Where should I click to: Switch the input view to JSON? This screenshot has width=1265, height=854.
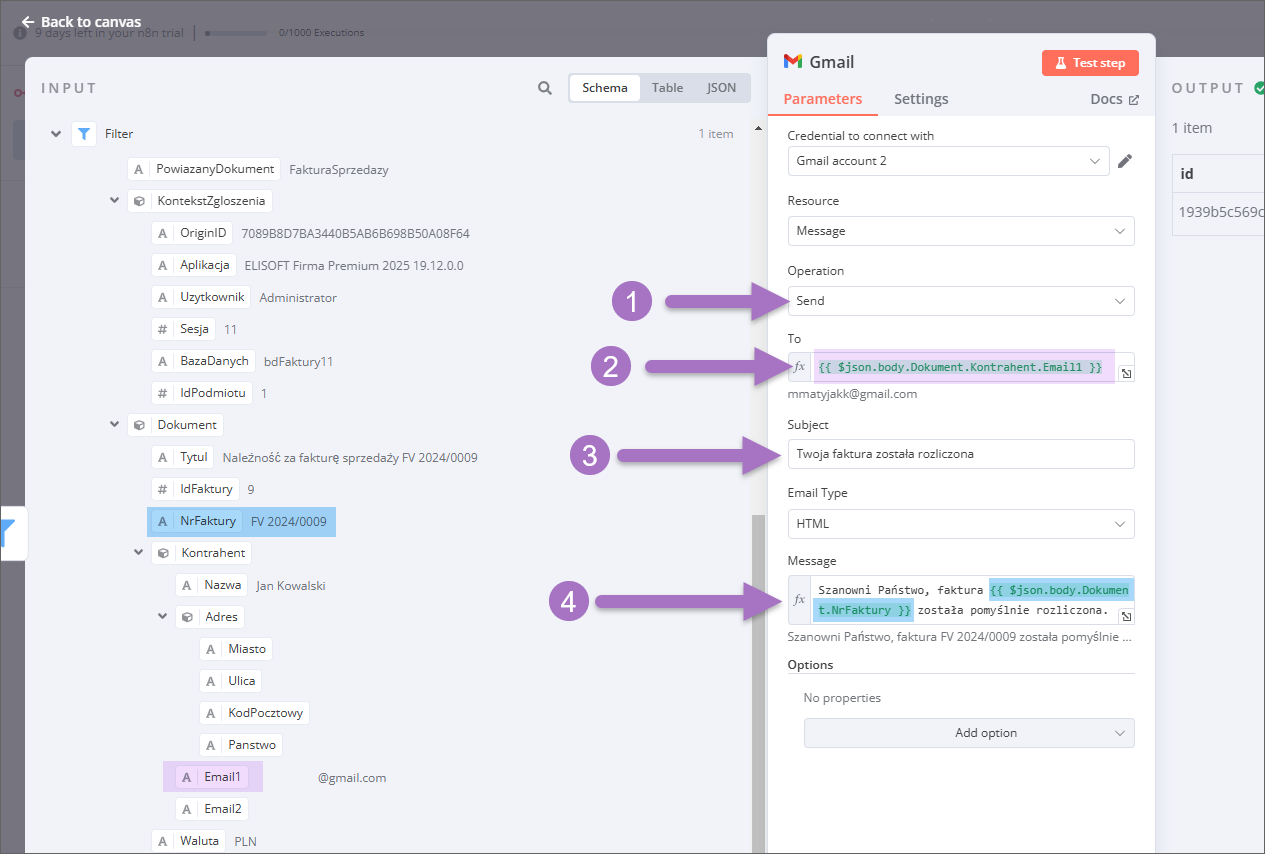(x=721, y=88)
